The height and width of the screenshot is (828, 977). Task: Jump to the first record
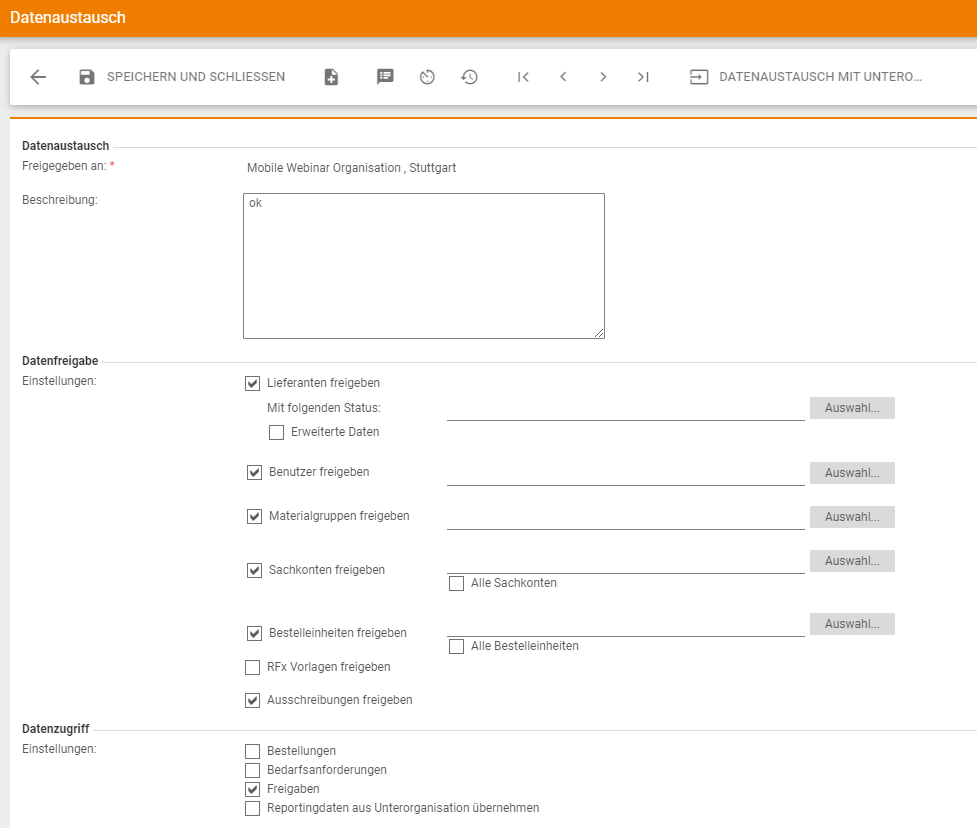coord(523,77)
